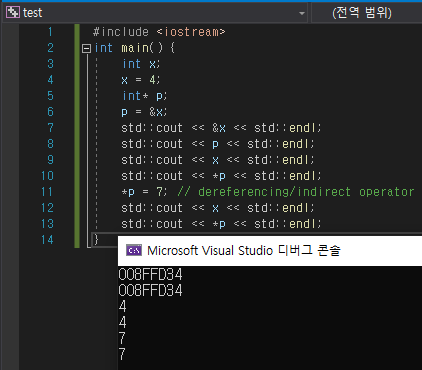Viewport: 422px width, 370px height.
Task: Click the Visual Studio debug console icon
Action: tap(134, 250)
